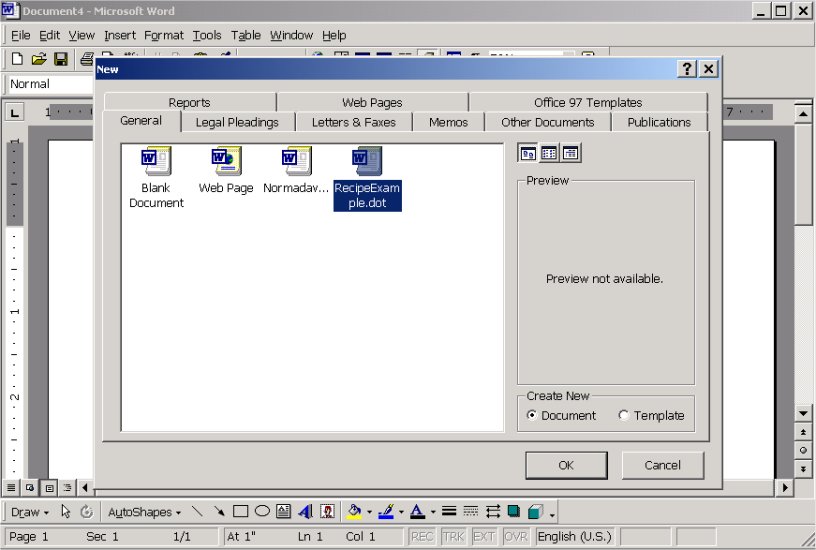Viewport: 816px width, 550px height.
Task: Select the Rectangle drawing tool
Action: point(240,512)
